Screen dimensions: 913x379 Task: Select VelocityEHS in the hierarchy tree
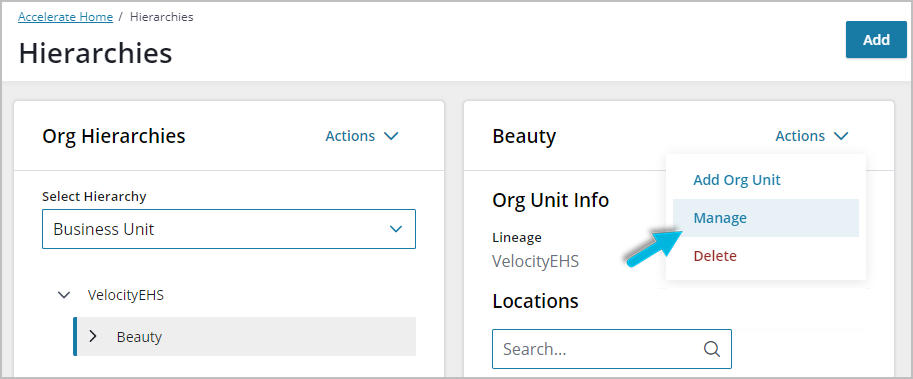pos(126,295)
